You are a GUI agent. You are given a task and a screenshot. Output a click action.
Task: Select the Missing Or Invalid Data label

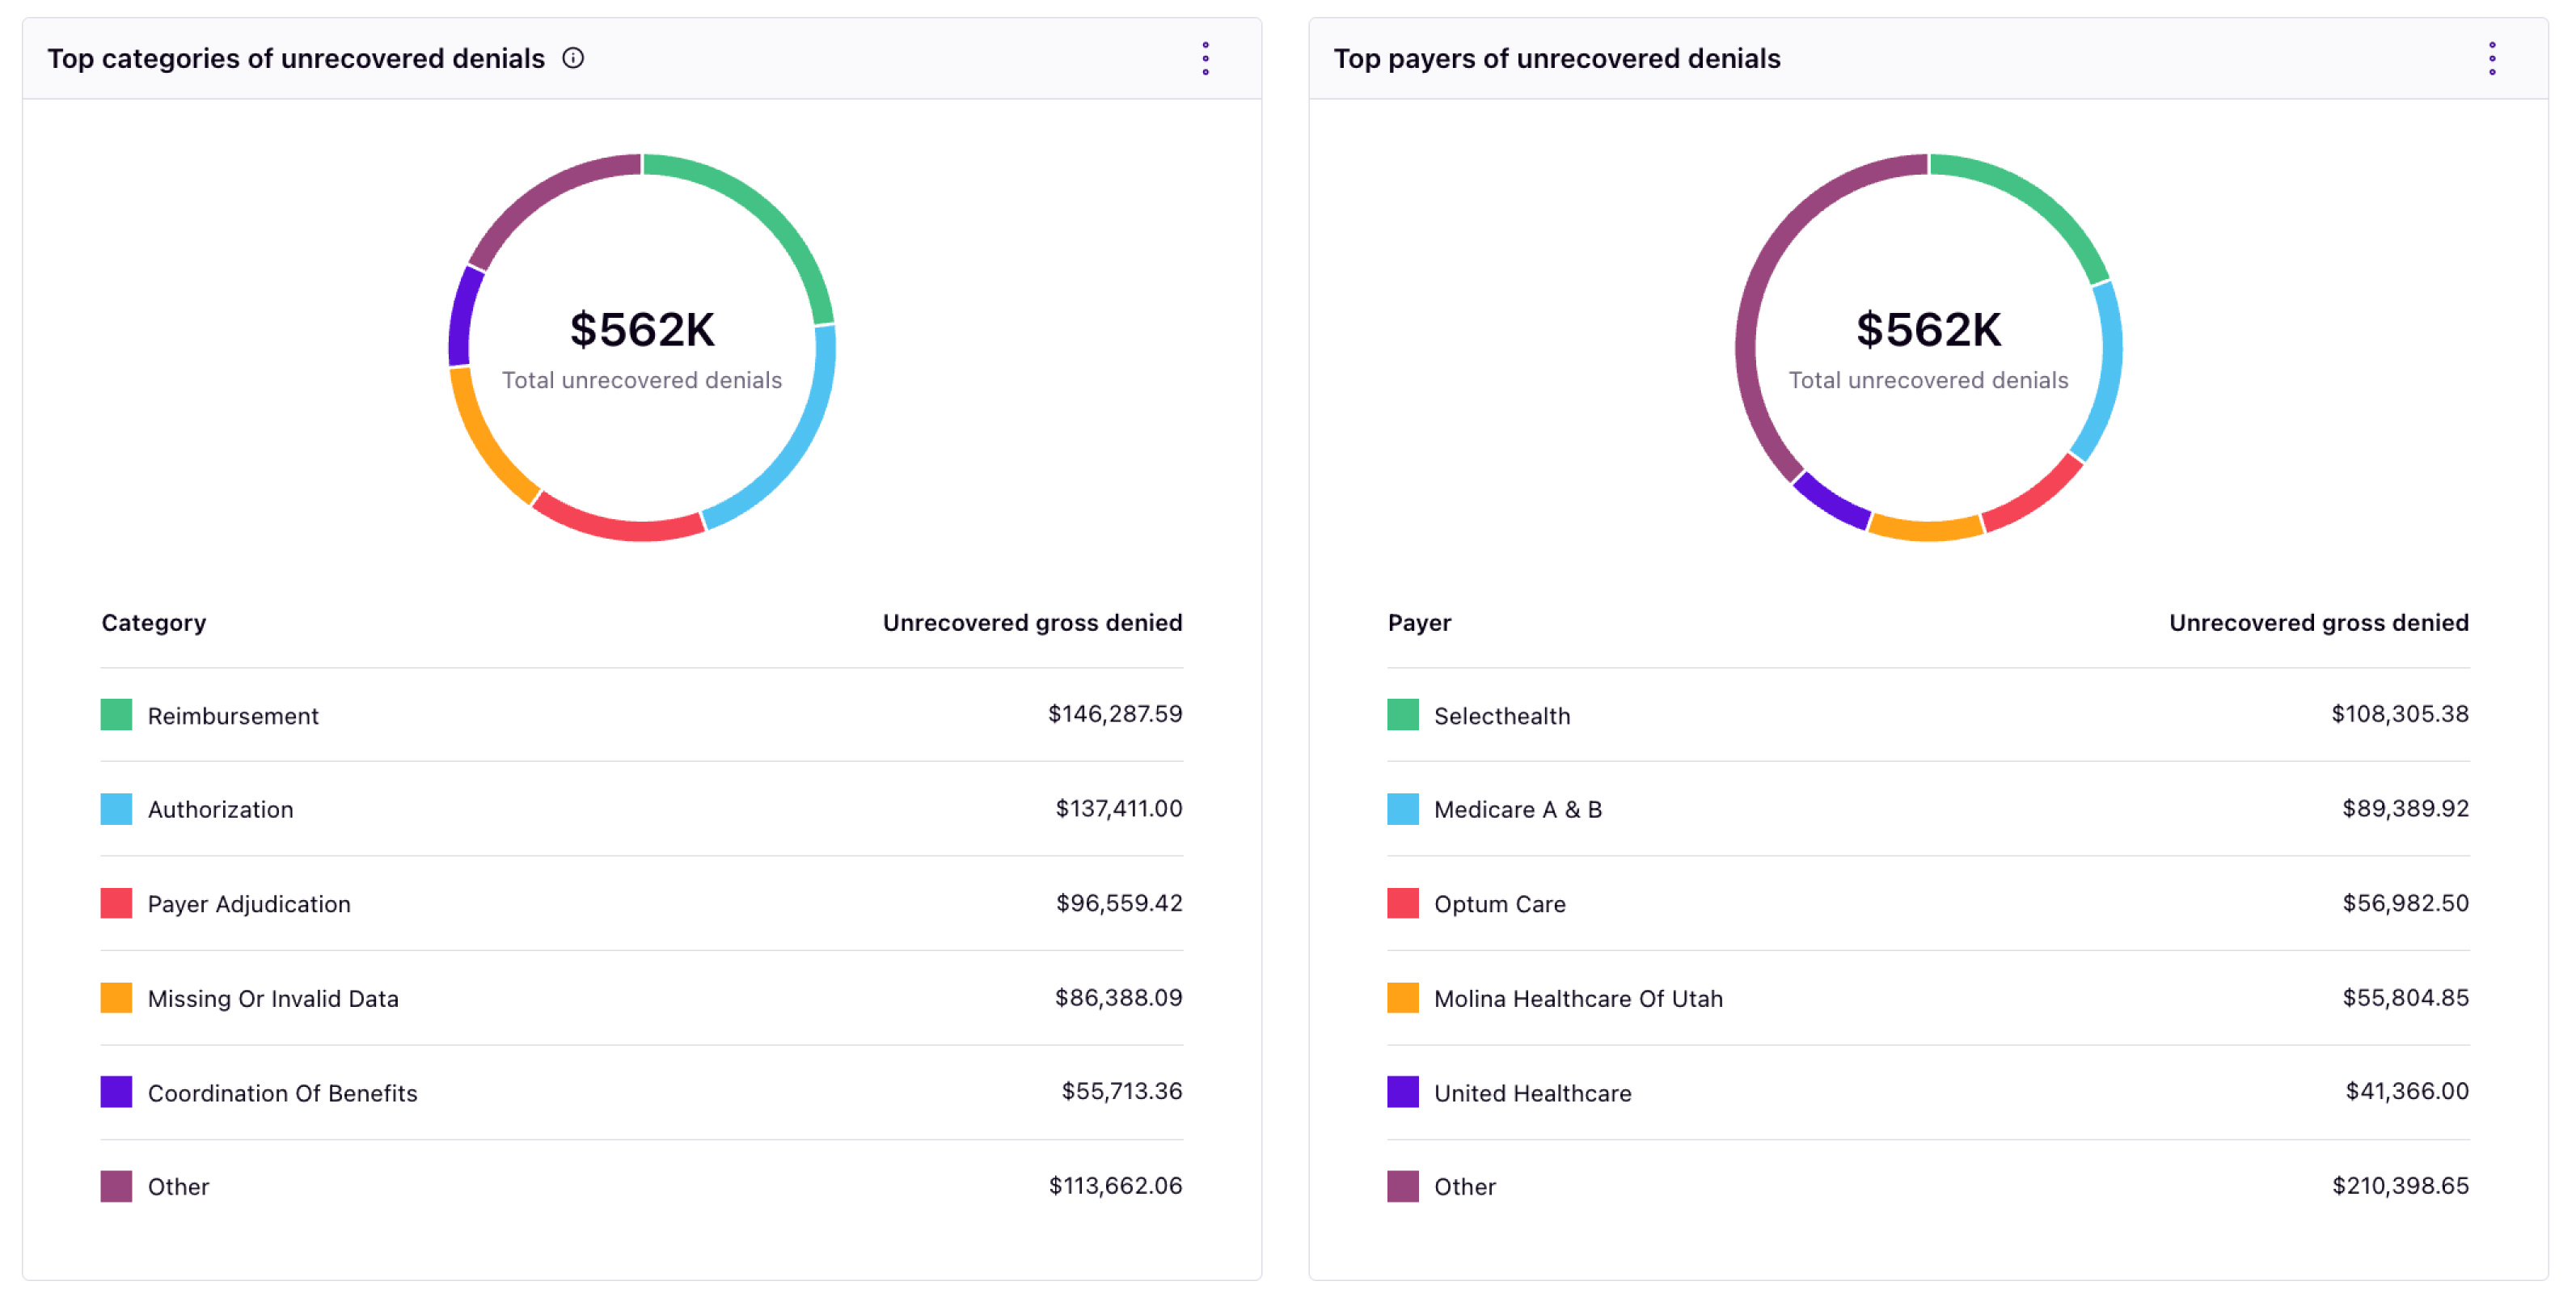tap(273, 999)
